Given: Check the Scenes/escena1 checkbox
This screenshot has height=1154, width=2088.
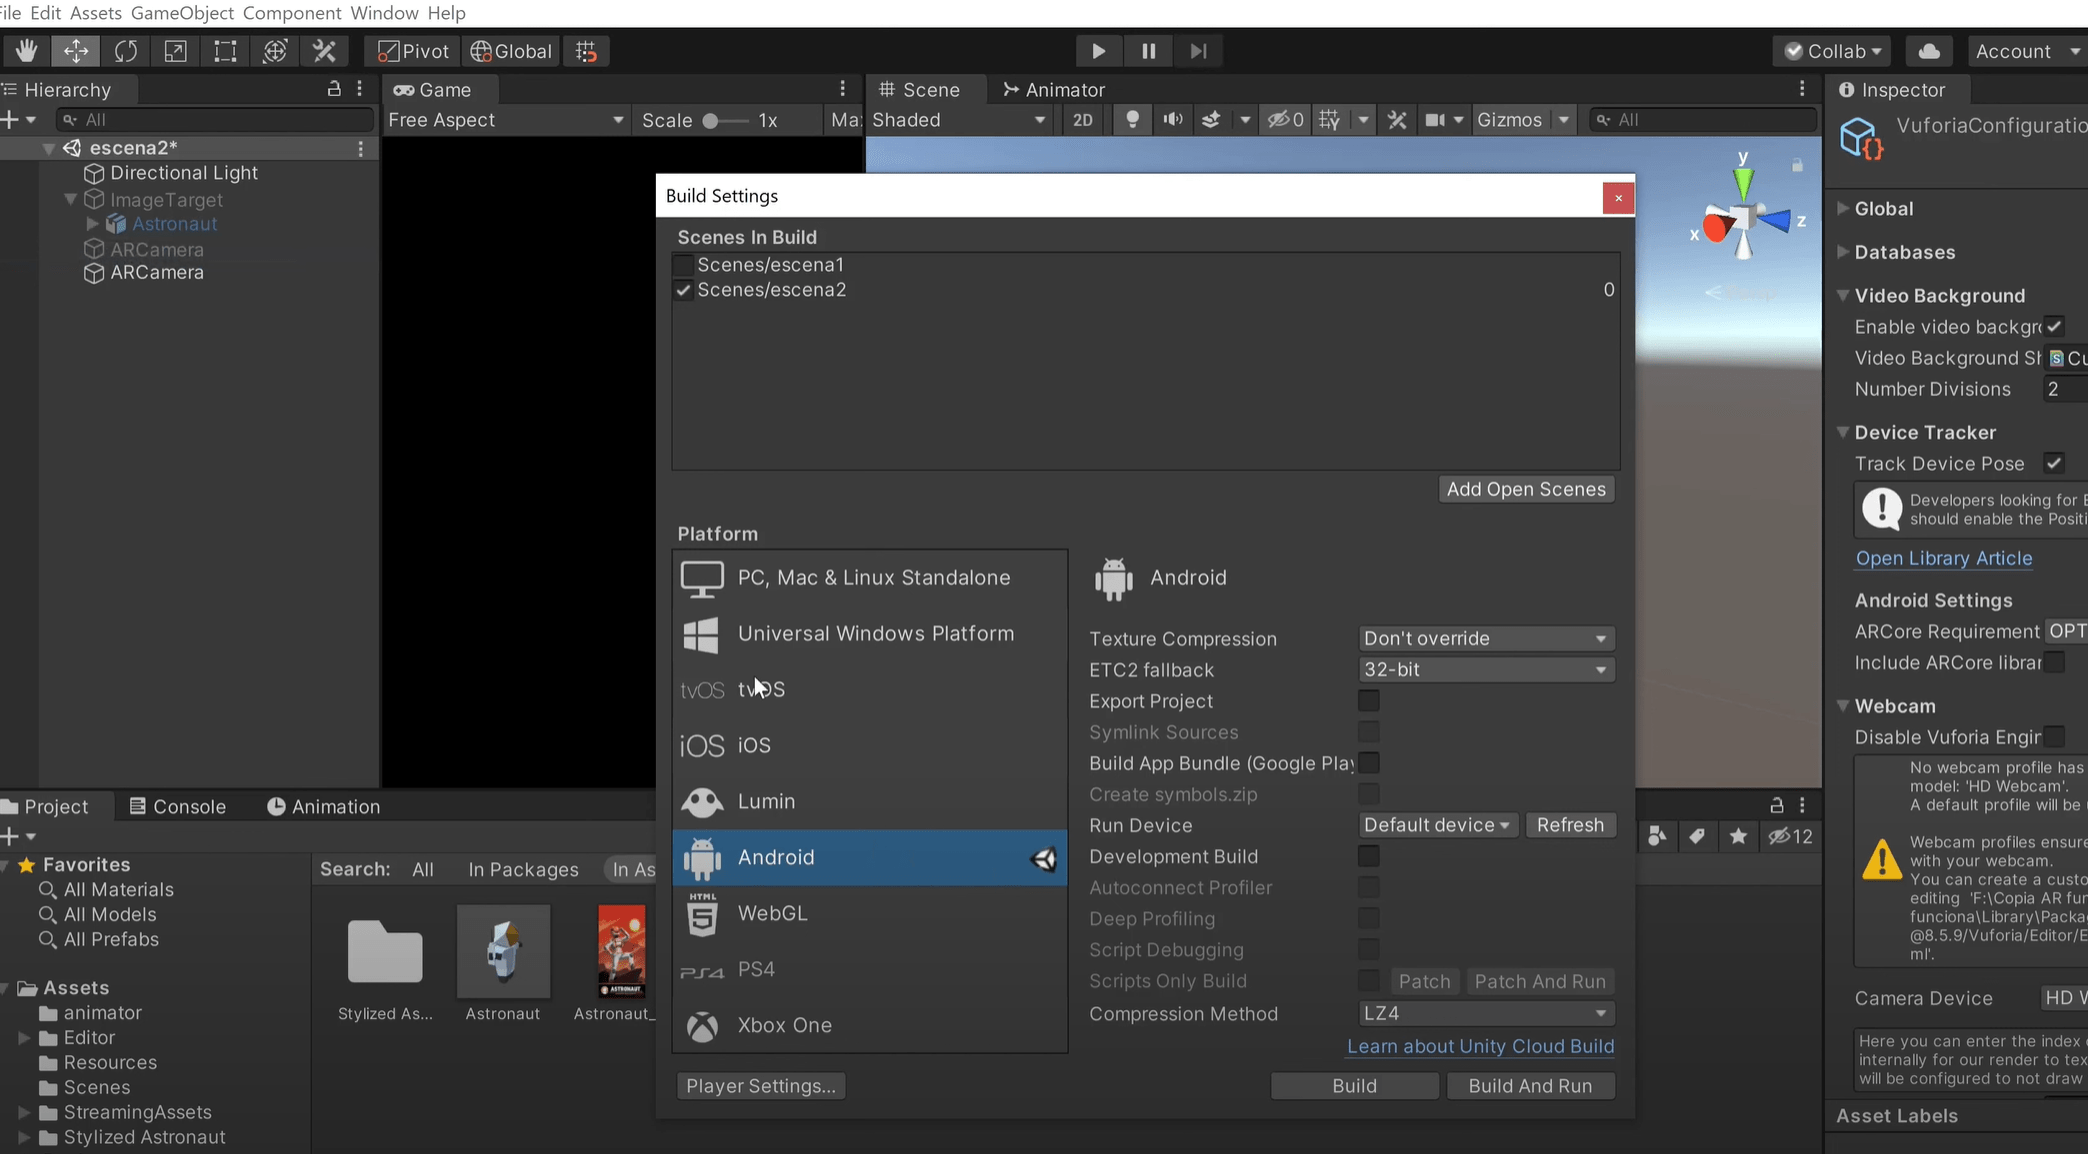Looking at the screenshot, I should (684, 265).
